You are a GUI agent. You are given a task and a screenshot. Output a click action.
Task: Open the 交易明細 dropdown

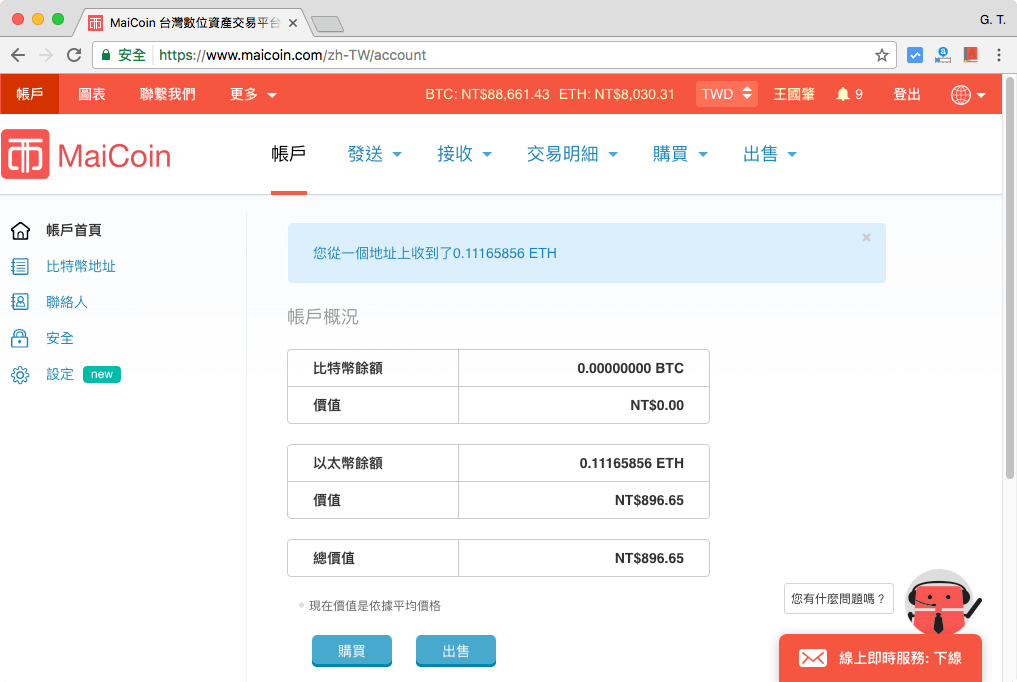point(572,154)
